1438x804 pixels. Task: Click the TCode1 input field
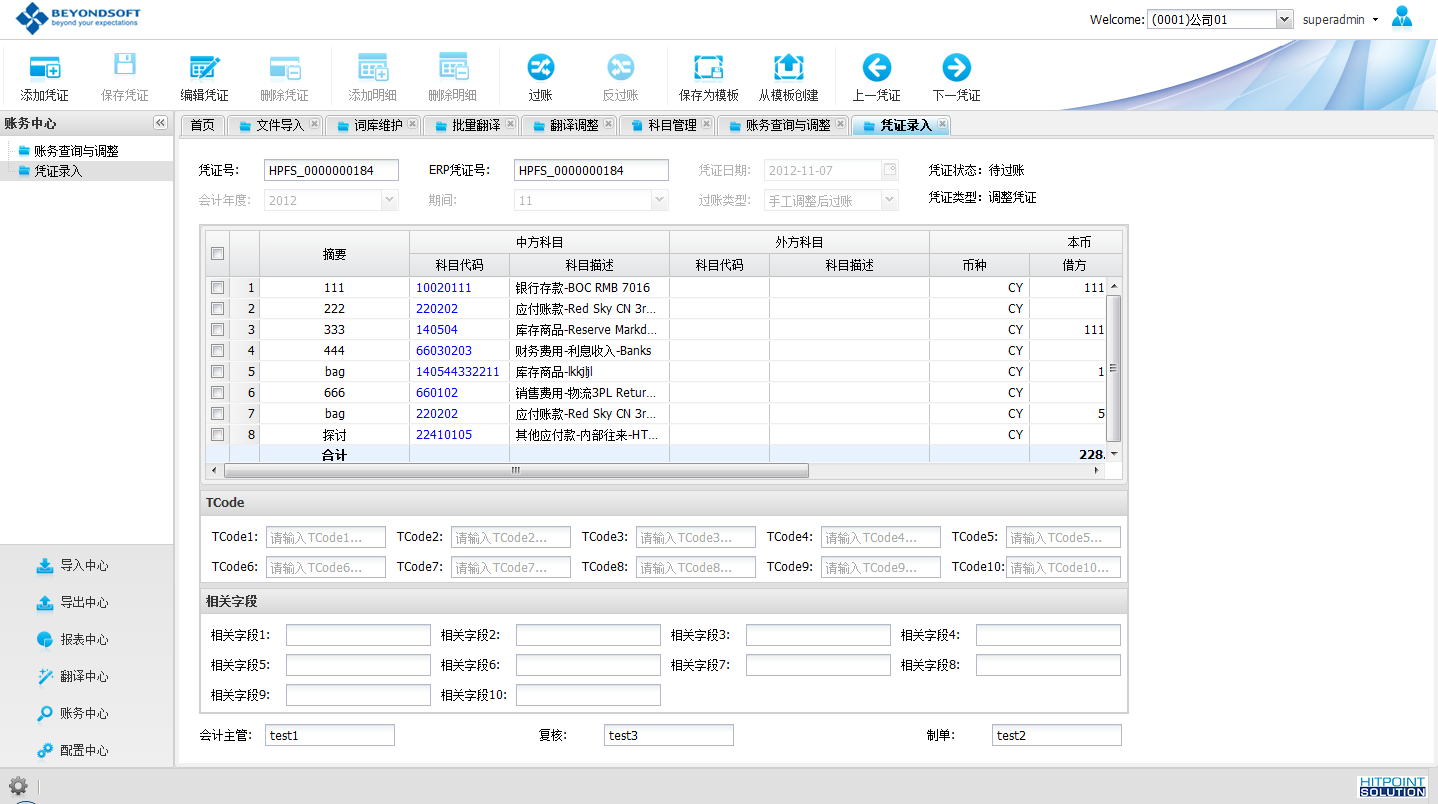click(326, 538)
